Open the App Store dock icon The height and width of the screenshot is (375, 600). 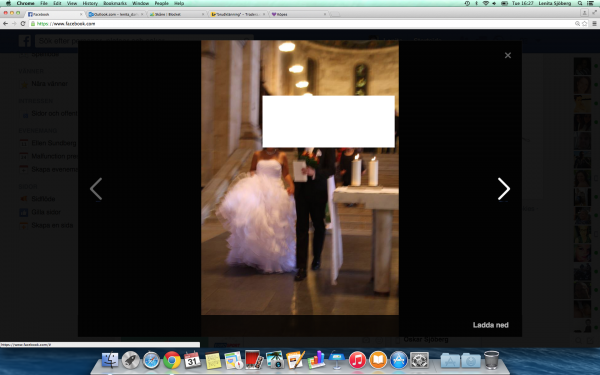click(399, 360)
